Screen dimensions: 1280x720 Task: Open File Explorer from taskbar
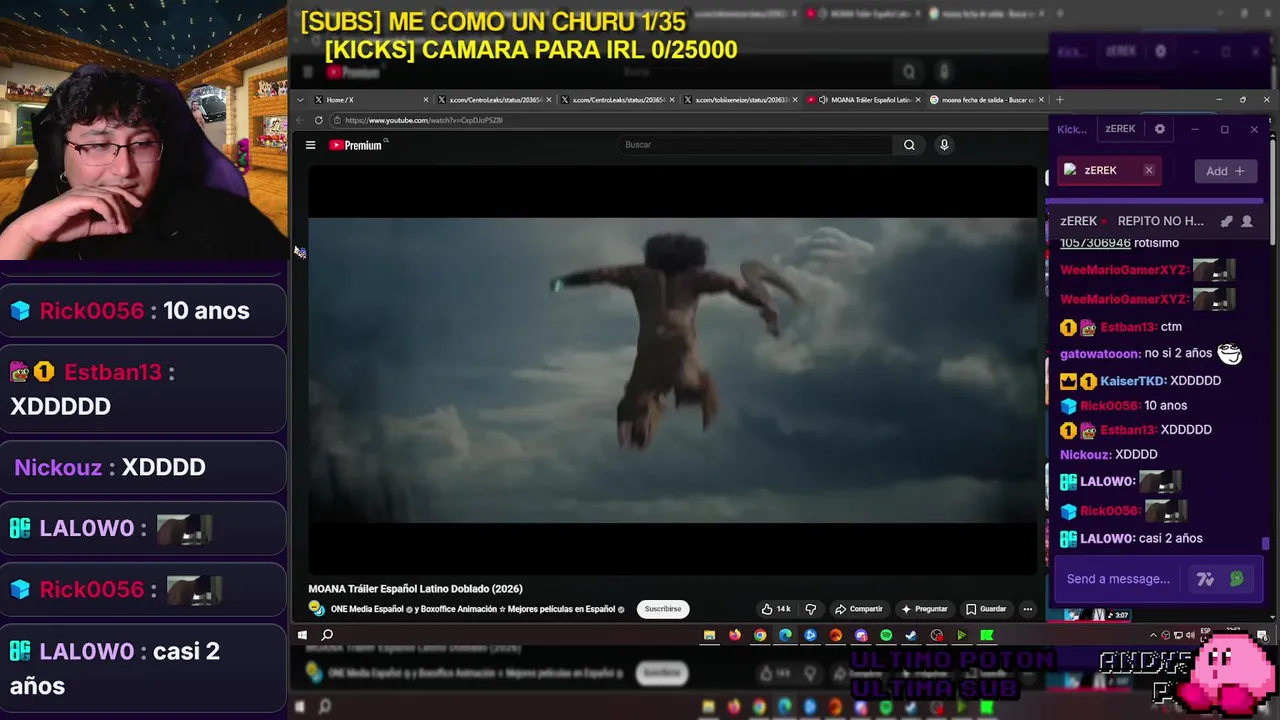point(709,635)
